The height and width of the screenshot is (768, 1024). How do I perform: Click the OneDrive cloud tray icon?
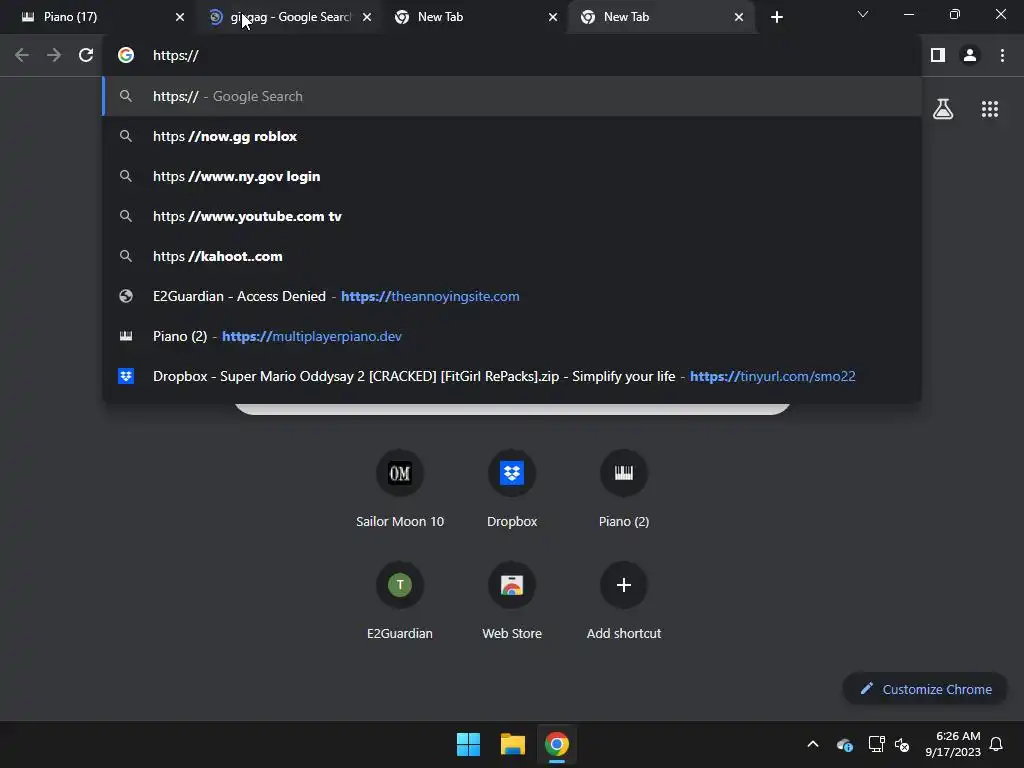(844, 744)
